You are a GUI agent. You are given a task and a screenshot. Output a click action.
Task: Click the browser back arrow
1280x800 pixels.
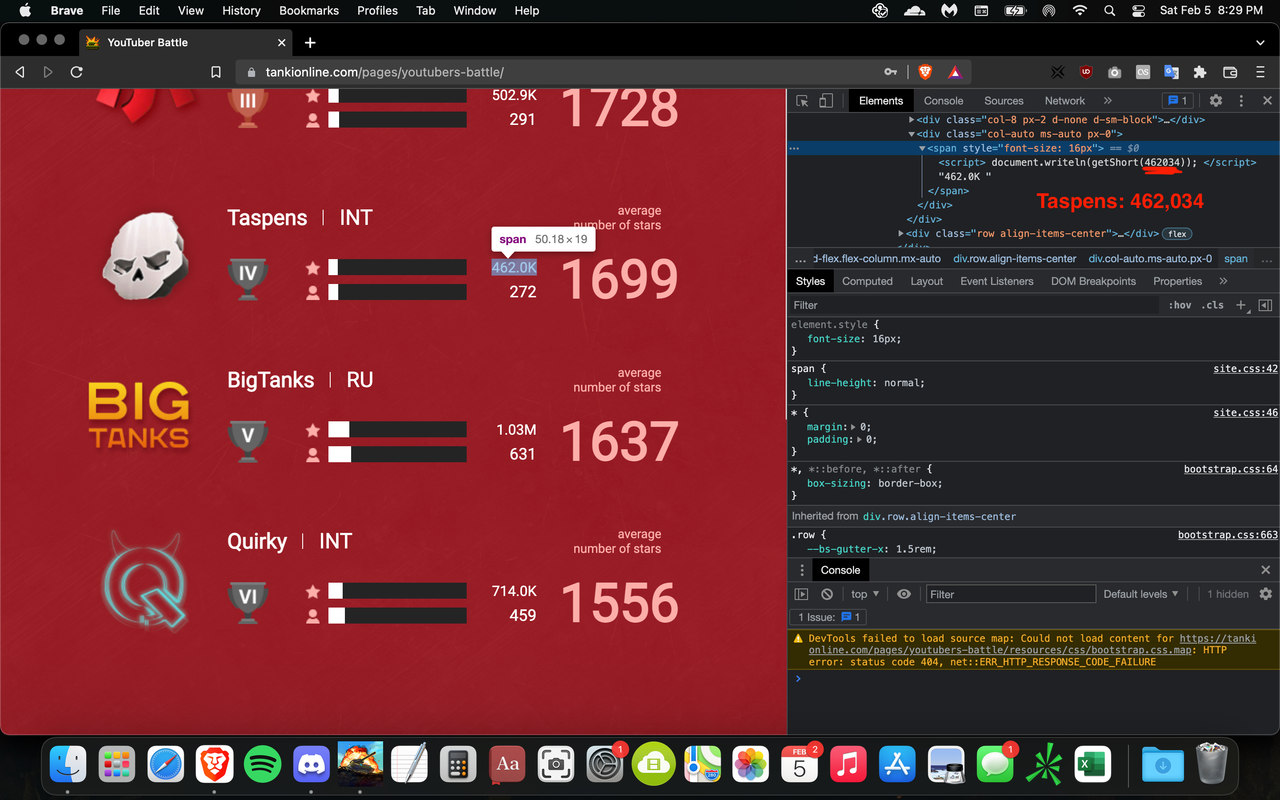tap(20, 72)
